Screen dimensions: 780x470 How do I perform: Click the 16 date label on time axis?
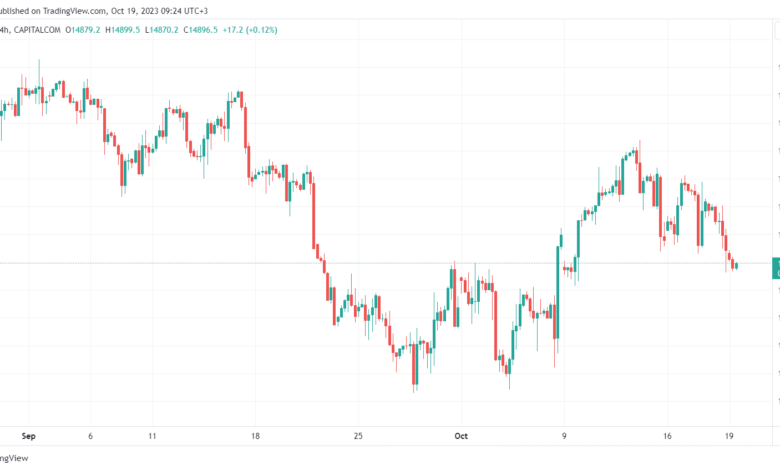point(667,436)
